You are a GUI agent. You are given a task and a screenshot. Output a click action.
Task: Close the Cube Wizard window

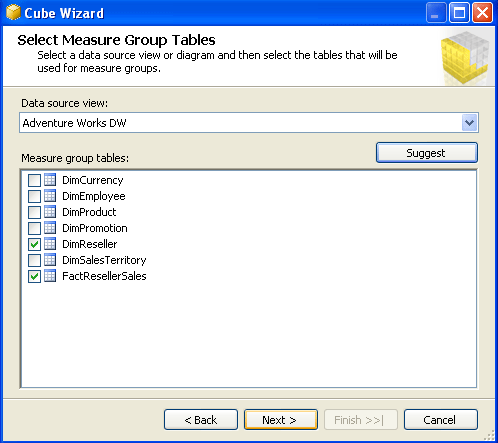point(482,13)
